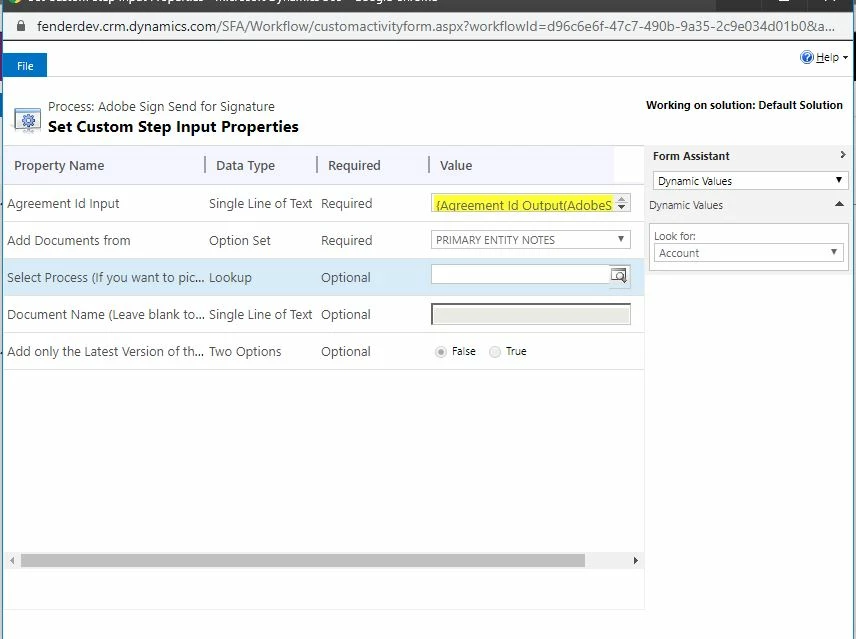Click the Property Name column header
The image size is (856, 639).
tap(59, 165)
